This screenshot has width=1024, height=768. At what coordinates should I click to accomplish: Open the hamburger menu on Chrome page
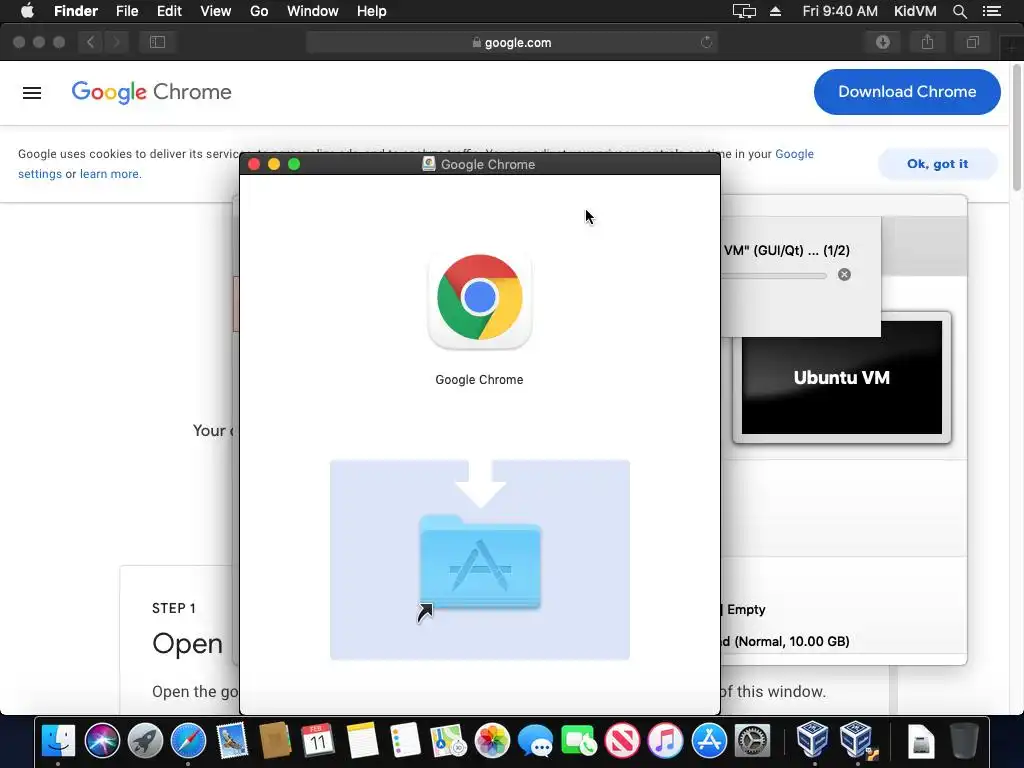(32, 93)
